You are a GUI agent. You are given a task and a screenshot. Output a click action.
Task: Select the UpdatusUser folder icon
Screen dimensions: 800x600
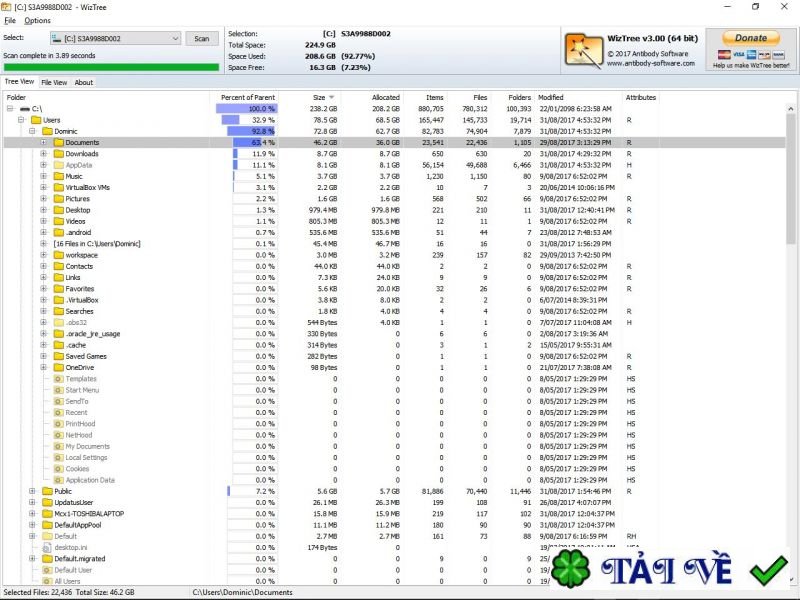coord(47,502)
